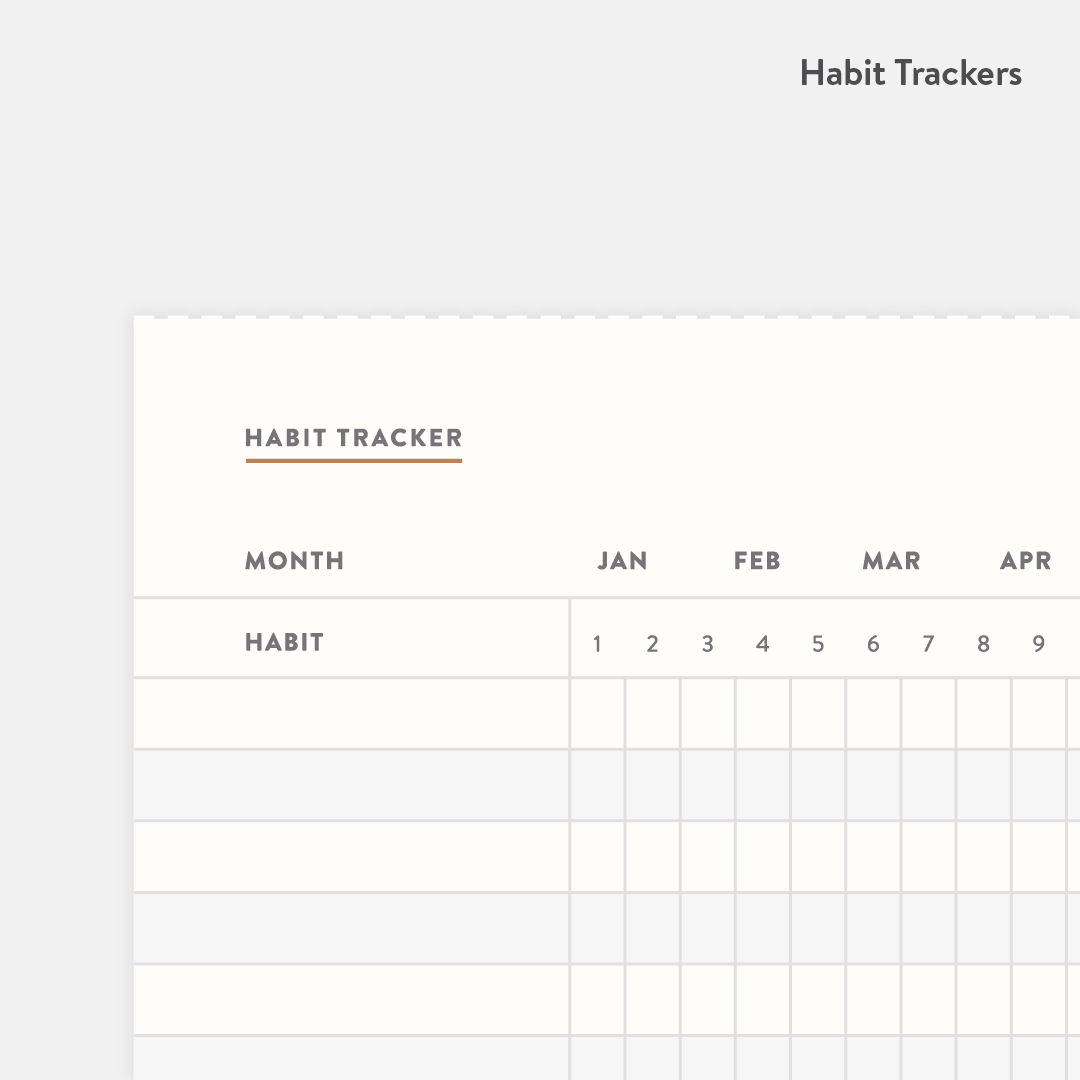Select the MAR month label
The height and width of the screenshot is (1080, 1080).
click(x=891, y=561)
